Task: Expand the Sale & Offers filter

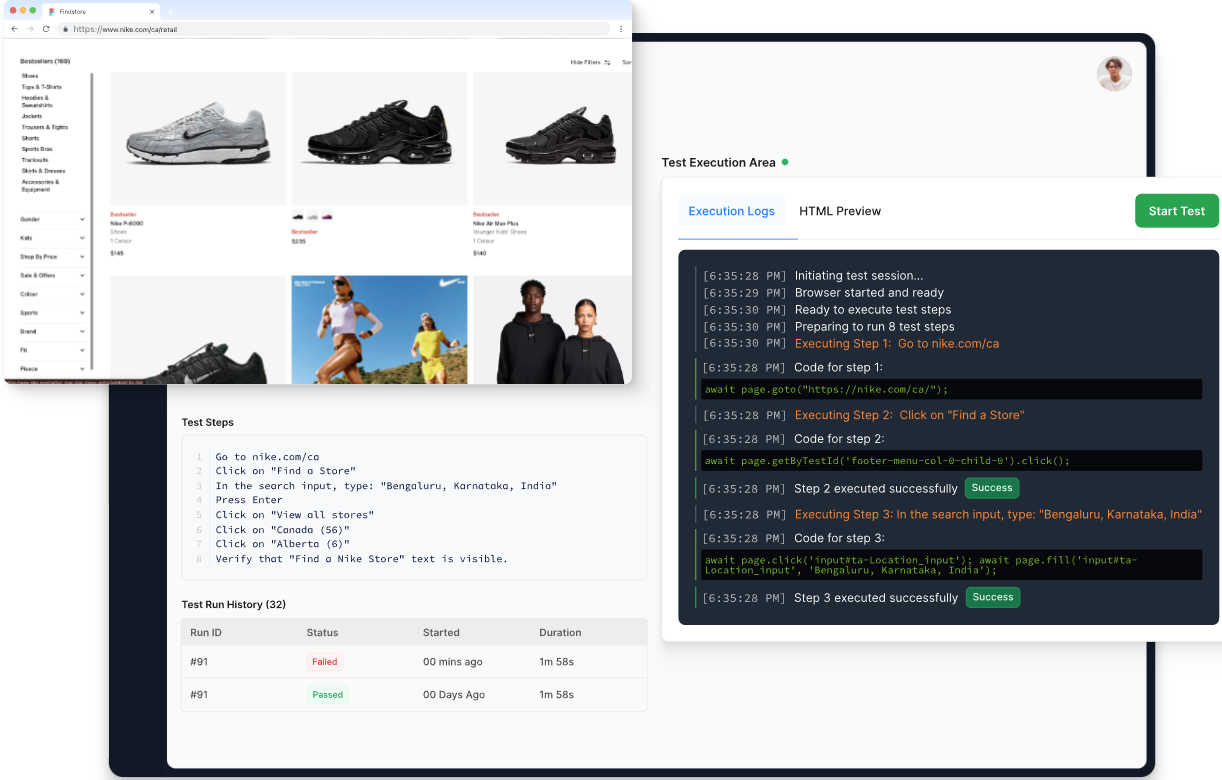Action: 53,275
